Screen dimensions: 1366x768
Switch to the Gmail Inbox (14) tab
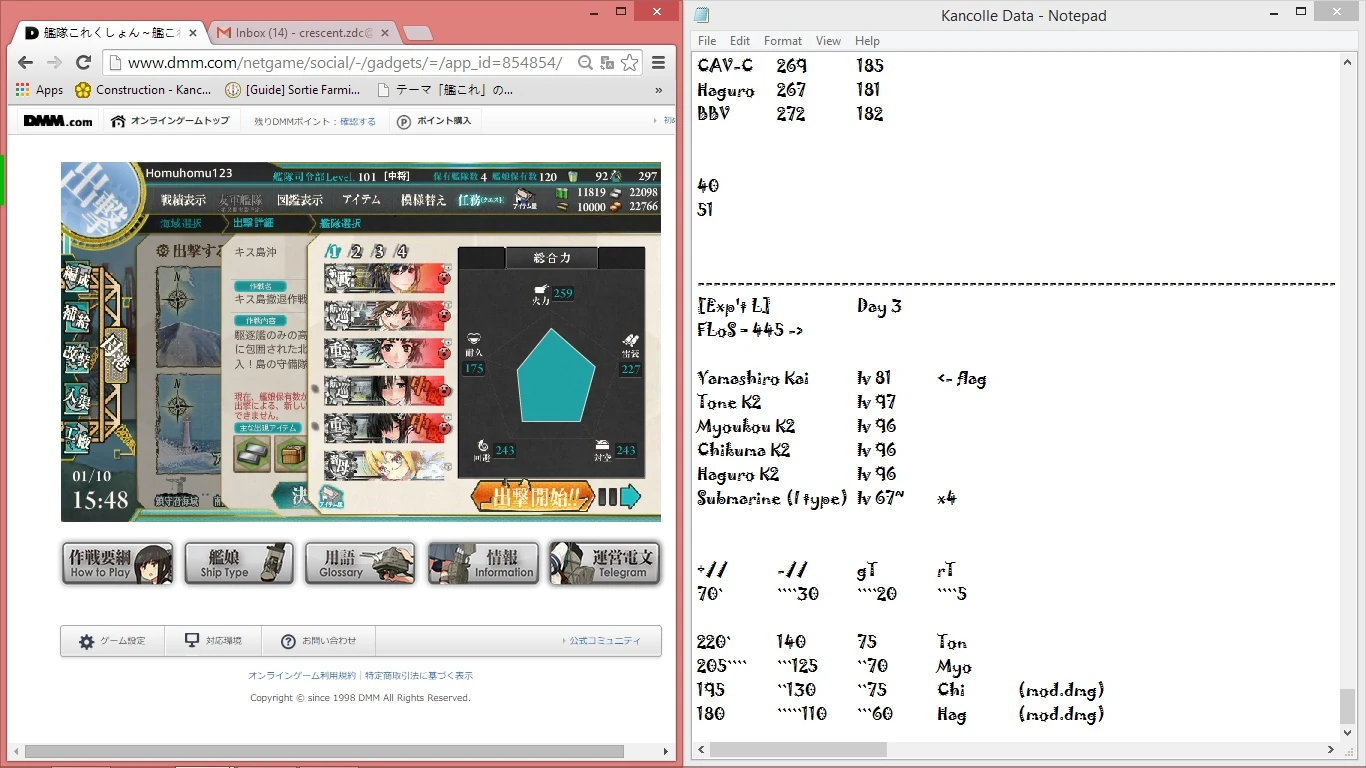pyautogui.click(x=304, y=33)
